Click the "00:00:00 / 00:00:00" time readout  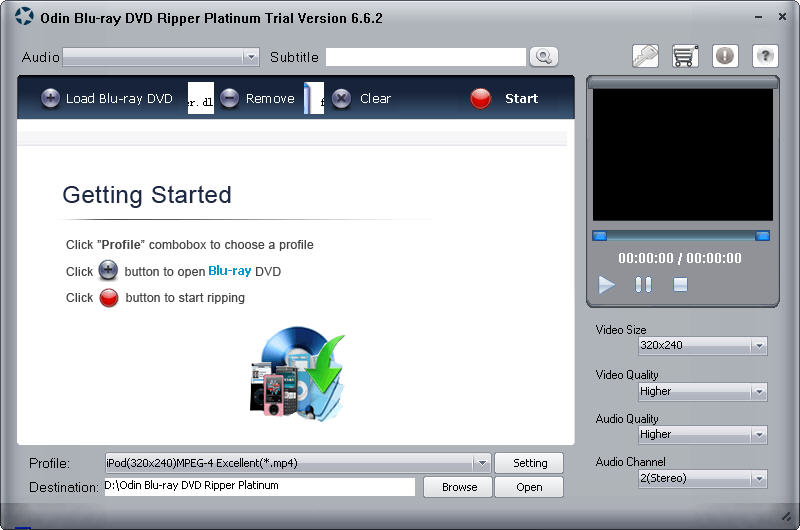(680, 258)
